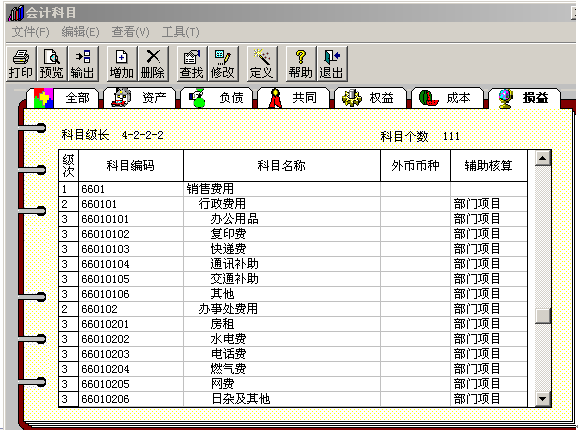
Task: Open the 定义 wizard icon
Action: (262, 64)
